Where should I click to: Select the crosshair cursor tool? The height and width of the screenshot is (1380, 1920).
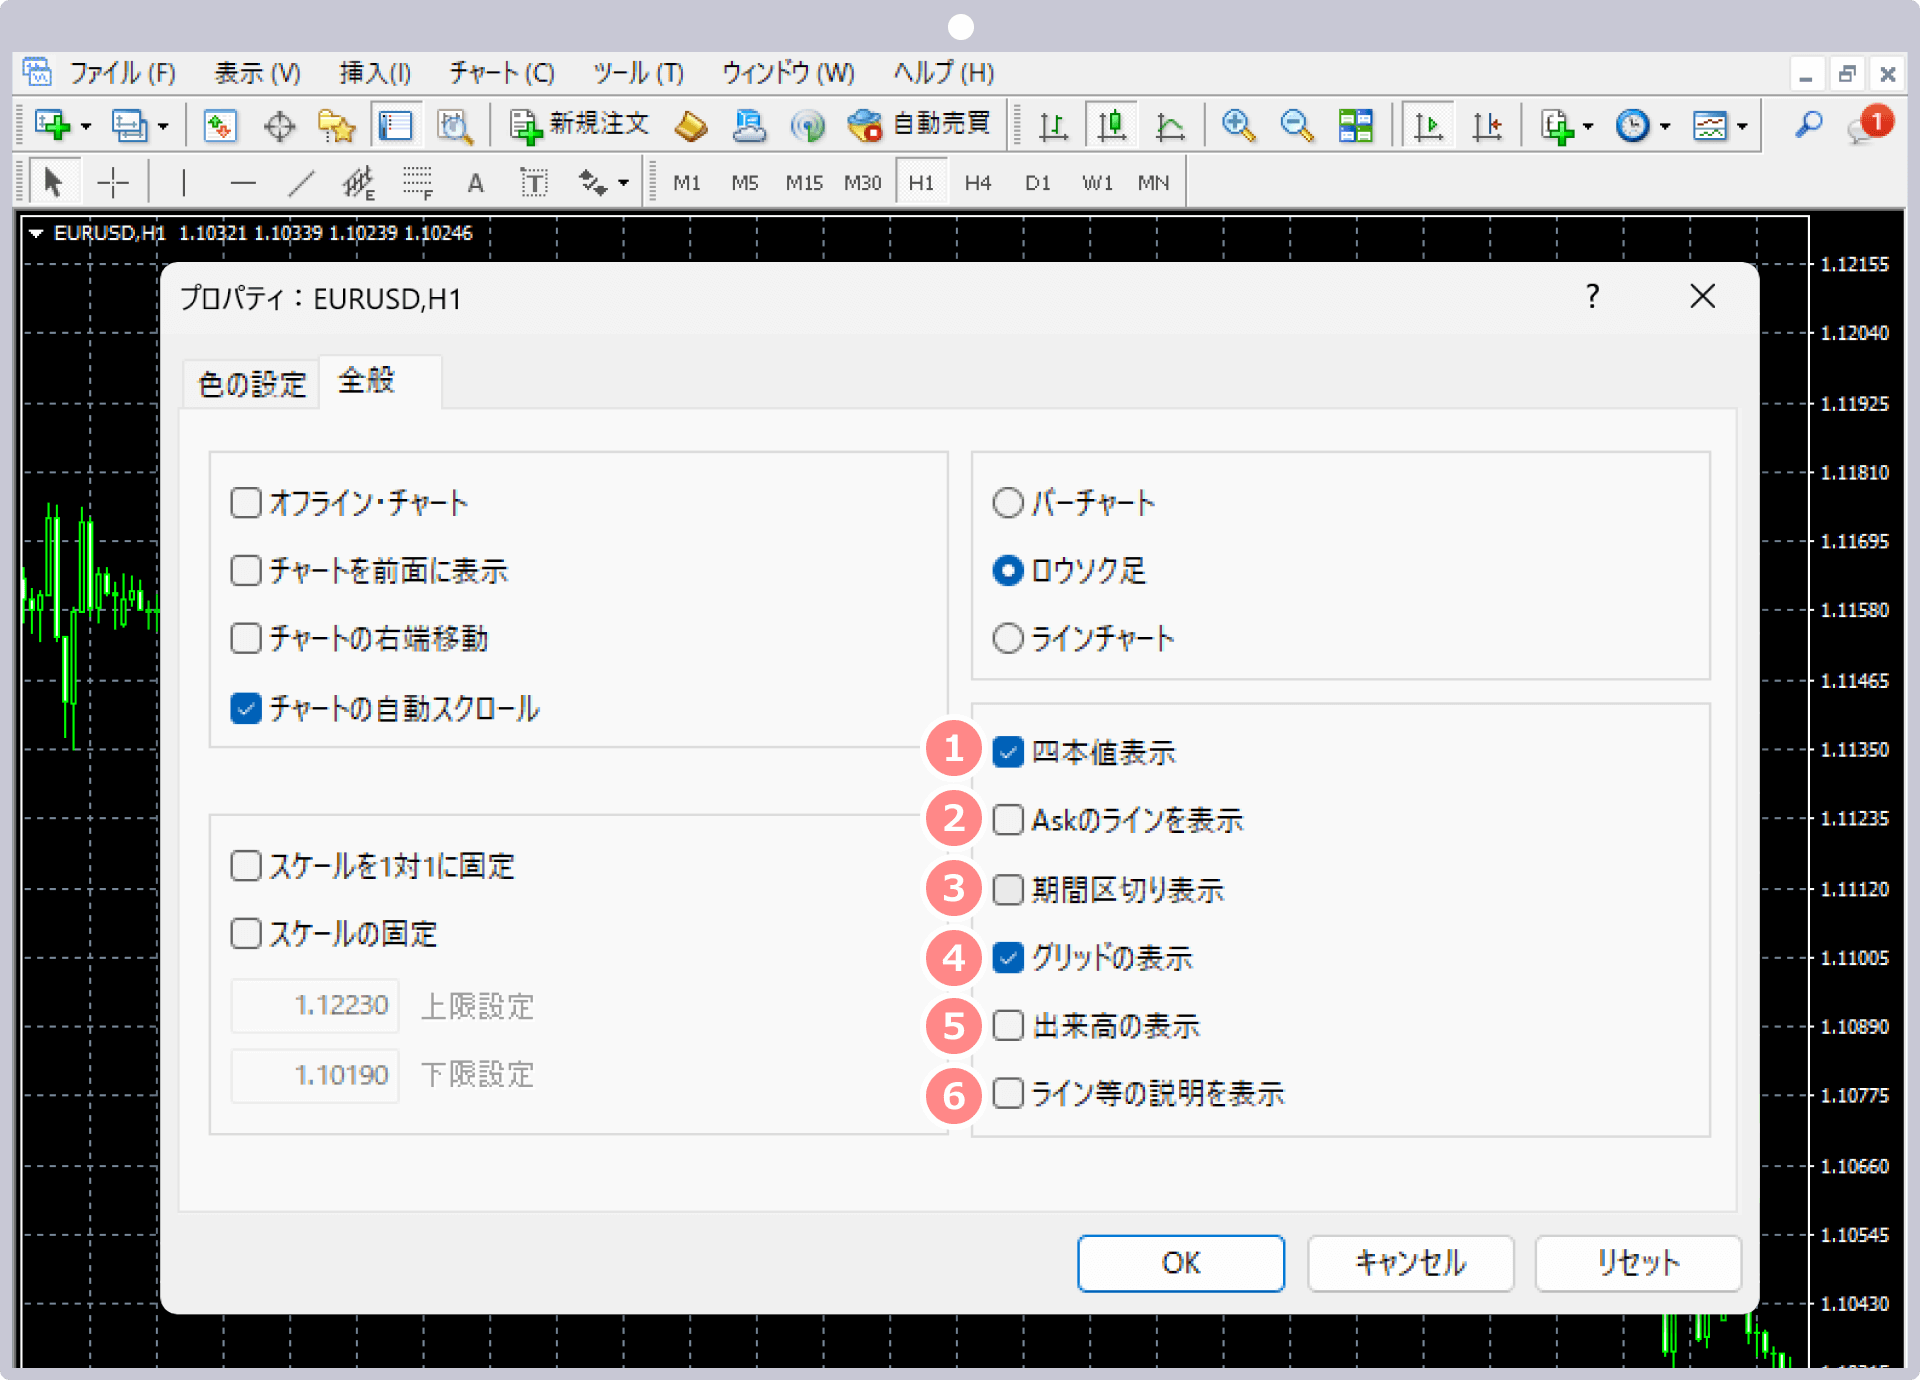pos(113,183)
